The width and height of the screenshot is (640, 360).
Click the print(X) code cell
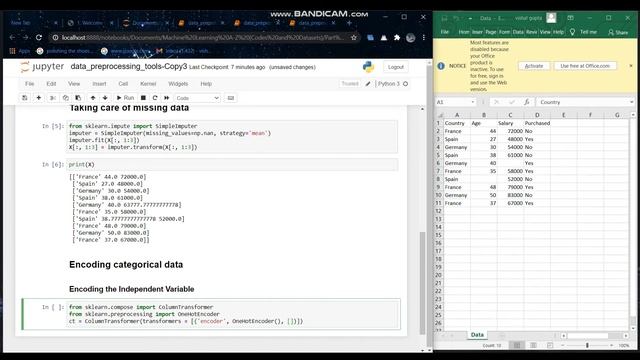[x=232, y=164]
